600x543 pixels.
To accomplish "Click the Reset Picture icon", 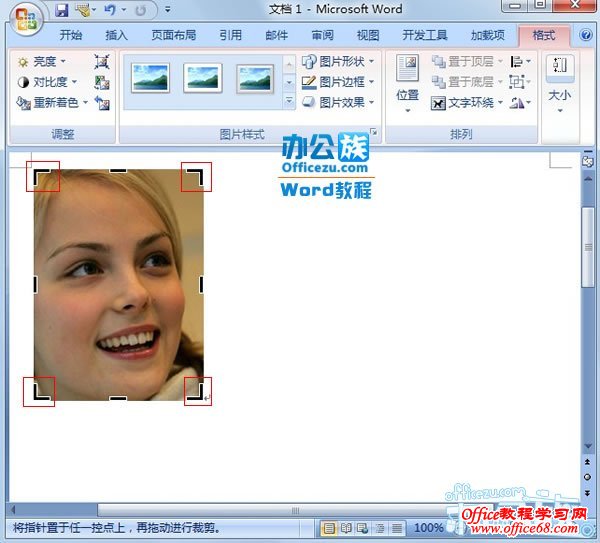I will pyautogui.click(x=101, y=102).
